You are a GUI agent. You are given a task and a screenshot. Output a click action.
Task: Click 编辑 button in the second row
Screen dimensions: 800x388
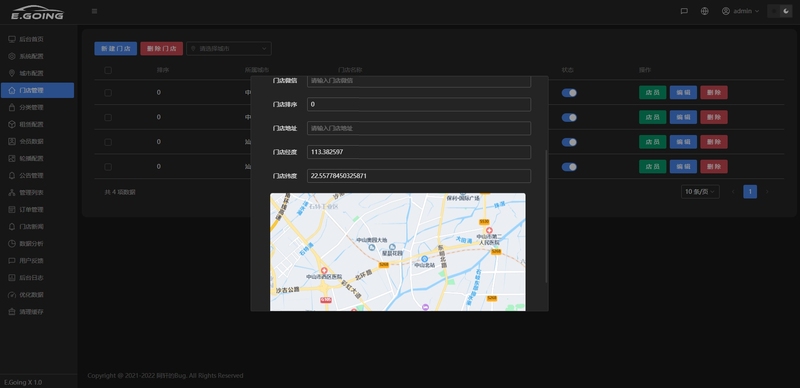[x=683, y=117]
